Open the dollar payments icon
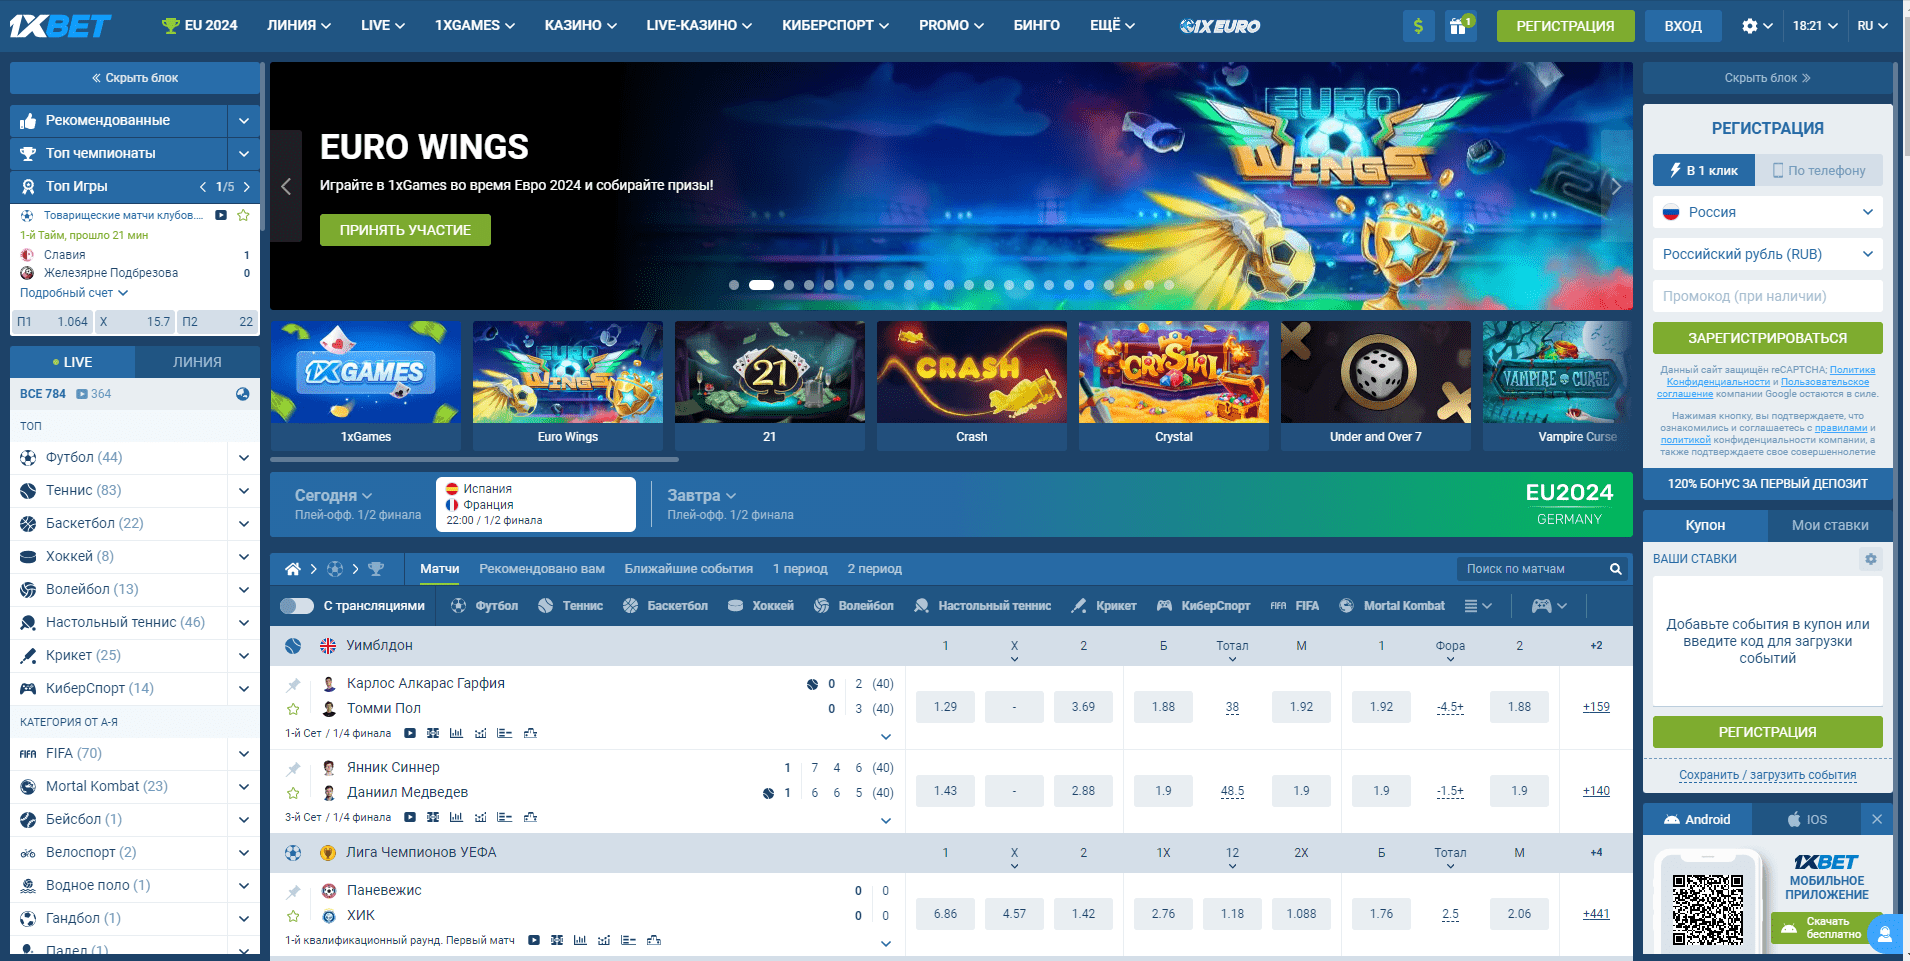 [1418, 26]
